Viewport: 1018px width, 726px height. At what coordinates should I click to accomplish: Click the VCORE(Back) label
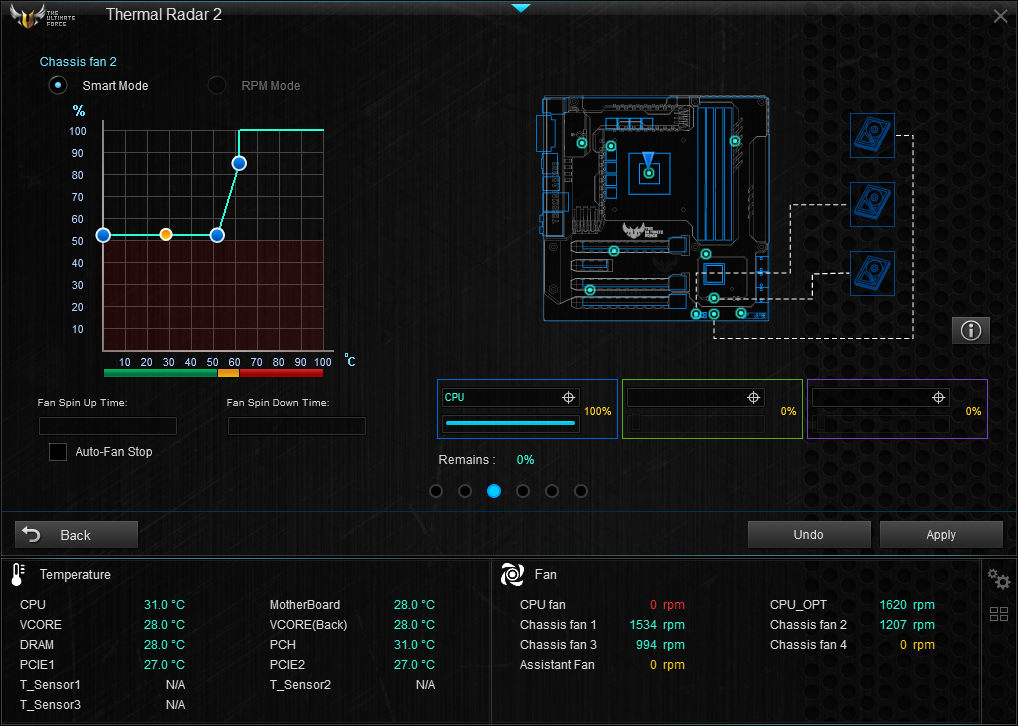click(x=308, y=625)
